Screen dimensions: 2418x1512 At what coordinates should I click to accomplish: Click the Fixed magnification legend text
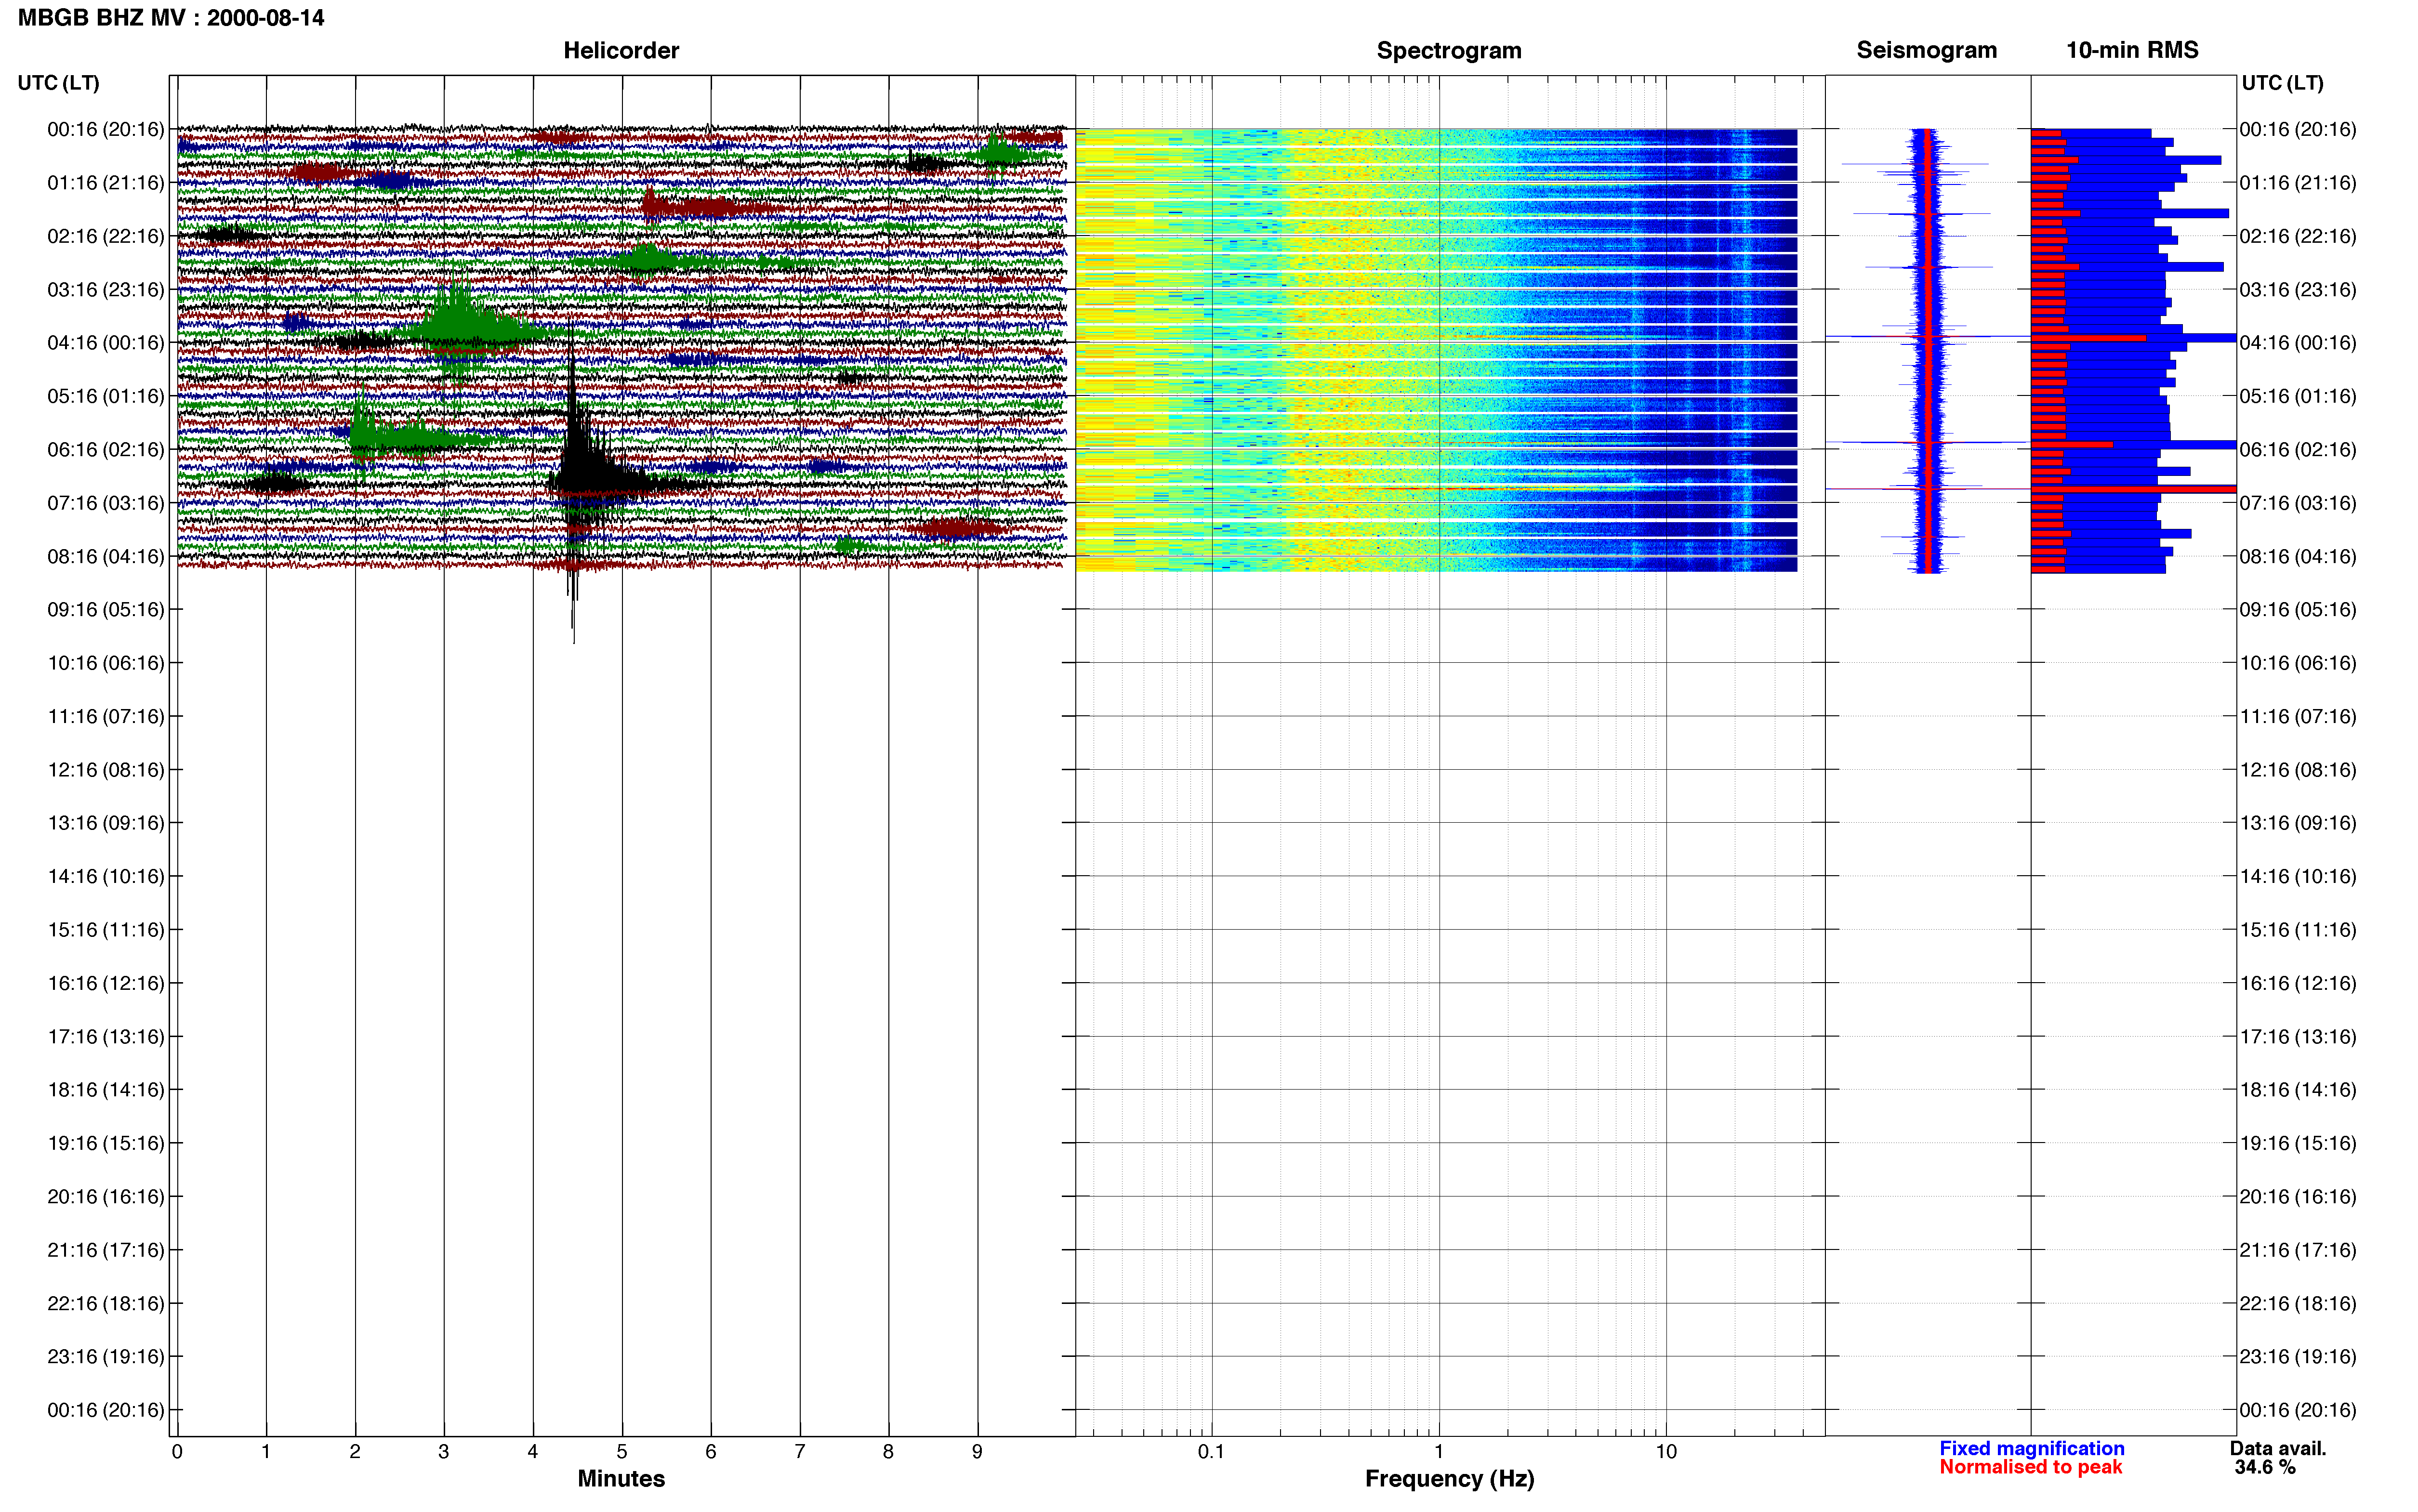(2031, 1448)
